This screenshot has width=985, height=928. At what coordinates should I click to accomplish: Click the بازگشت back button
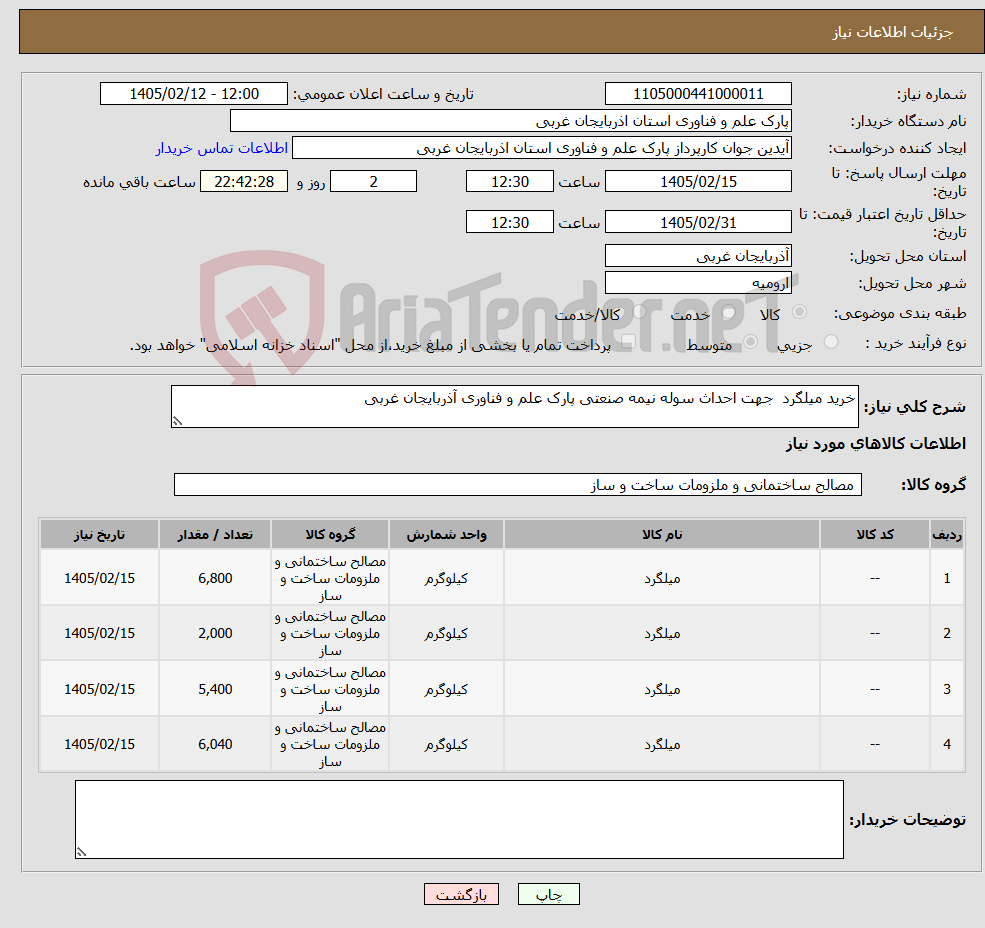coord(461,894)
